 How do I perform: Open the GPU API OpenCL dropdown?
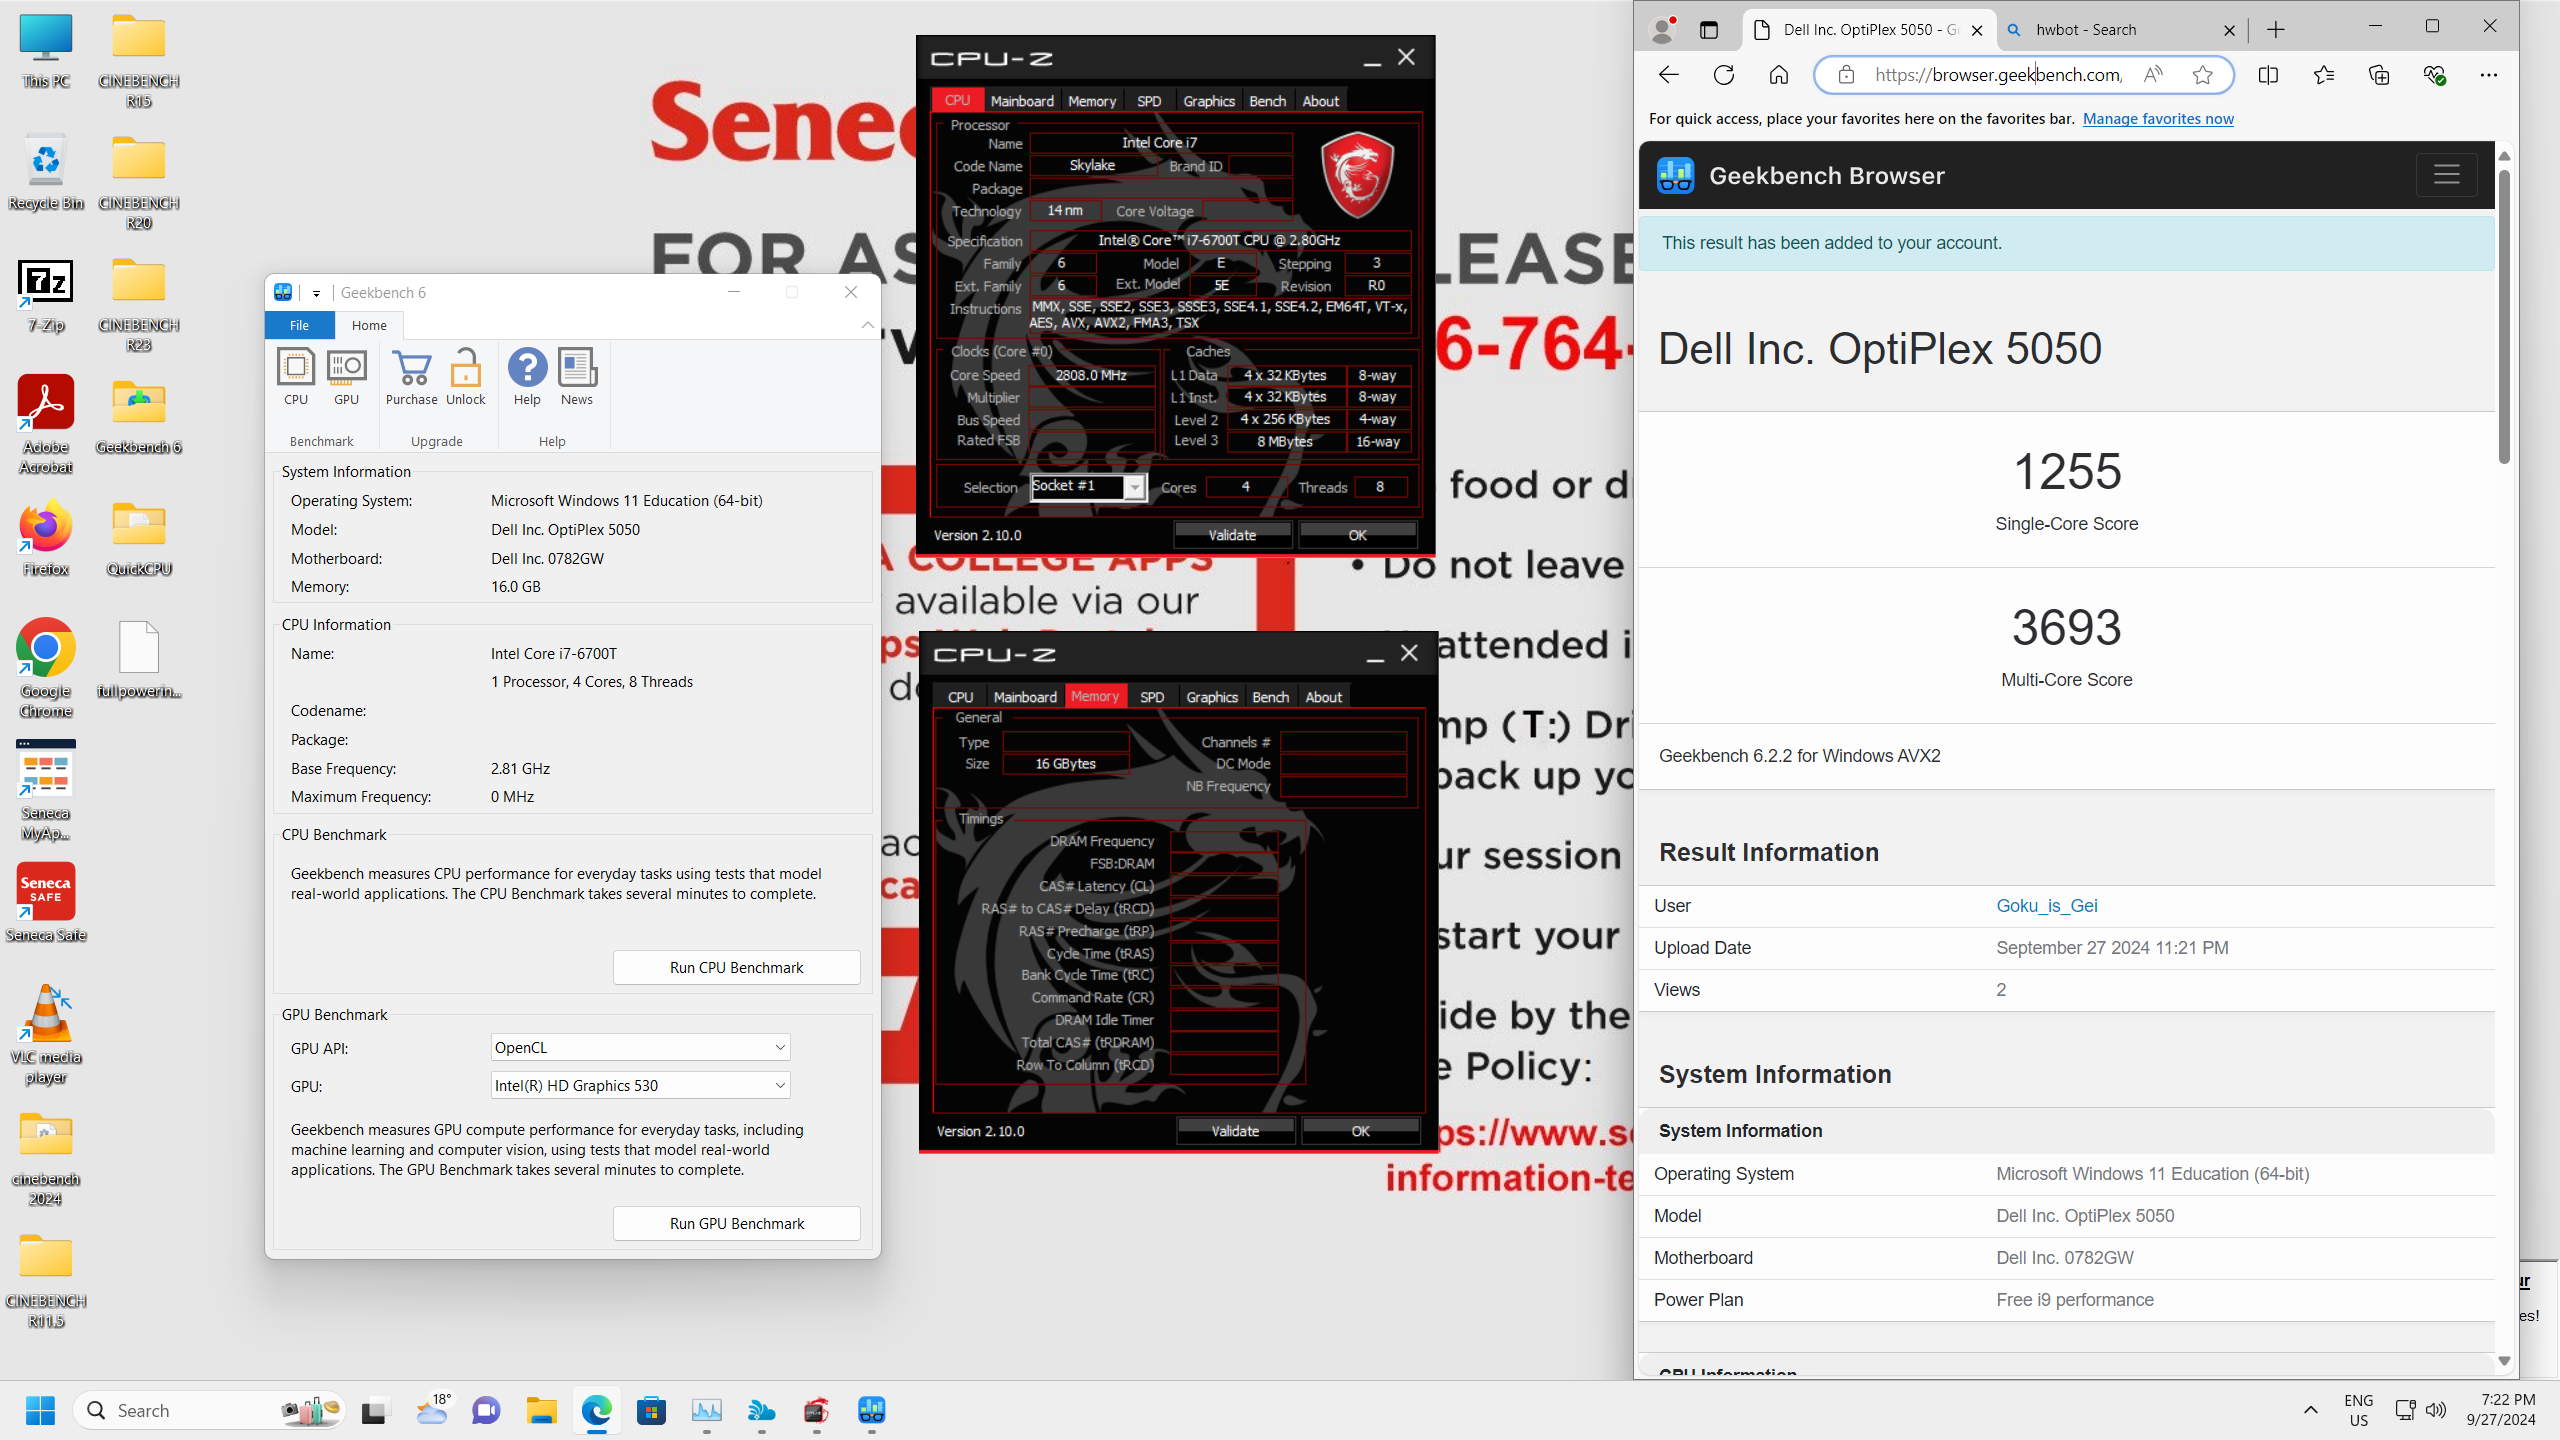(640, 1047)
